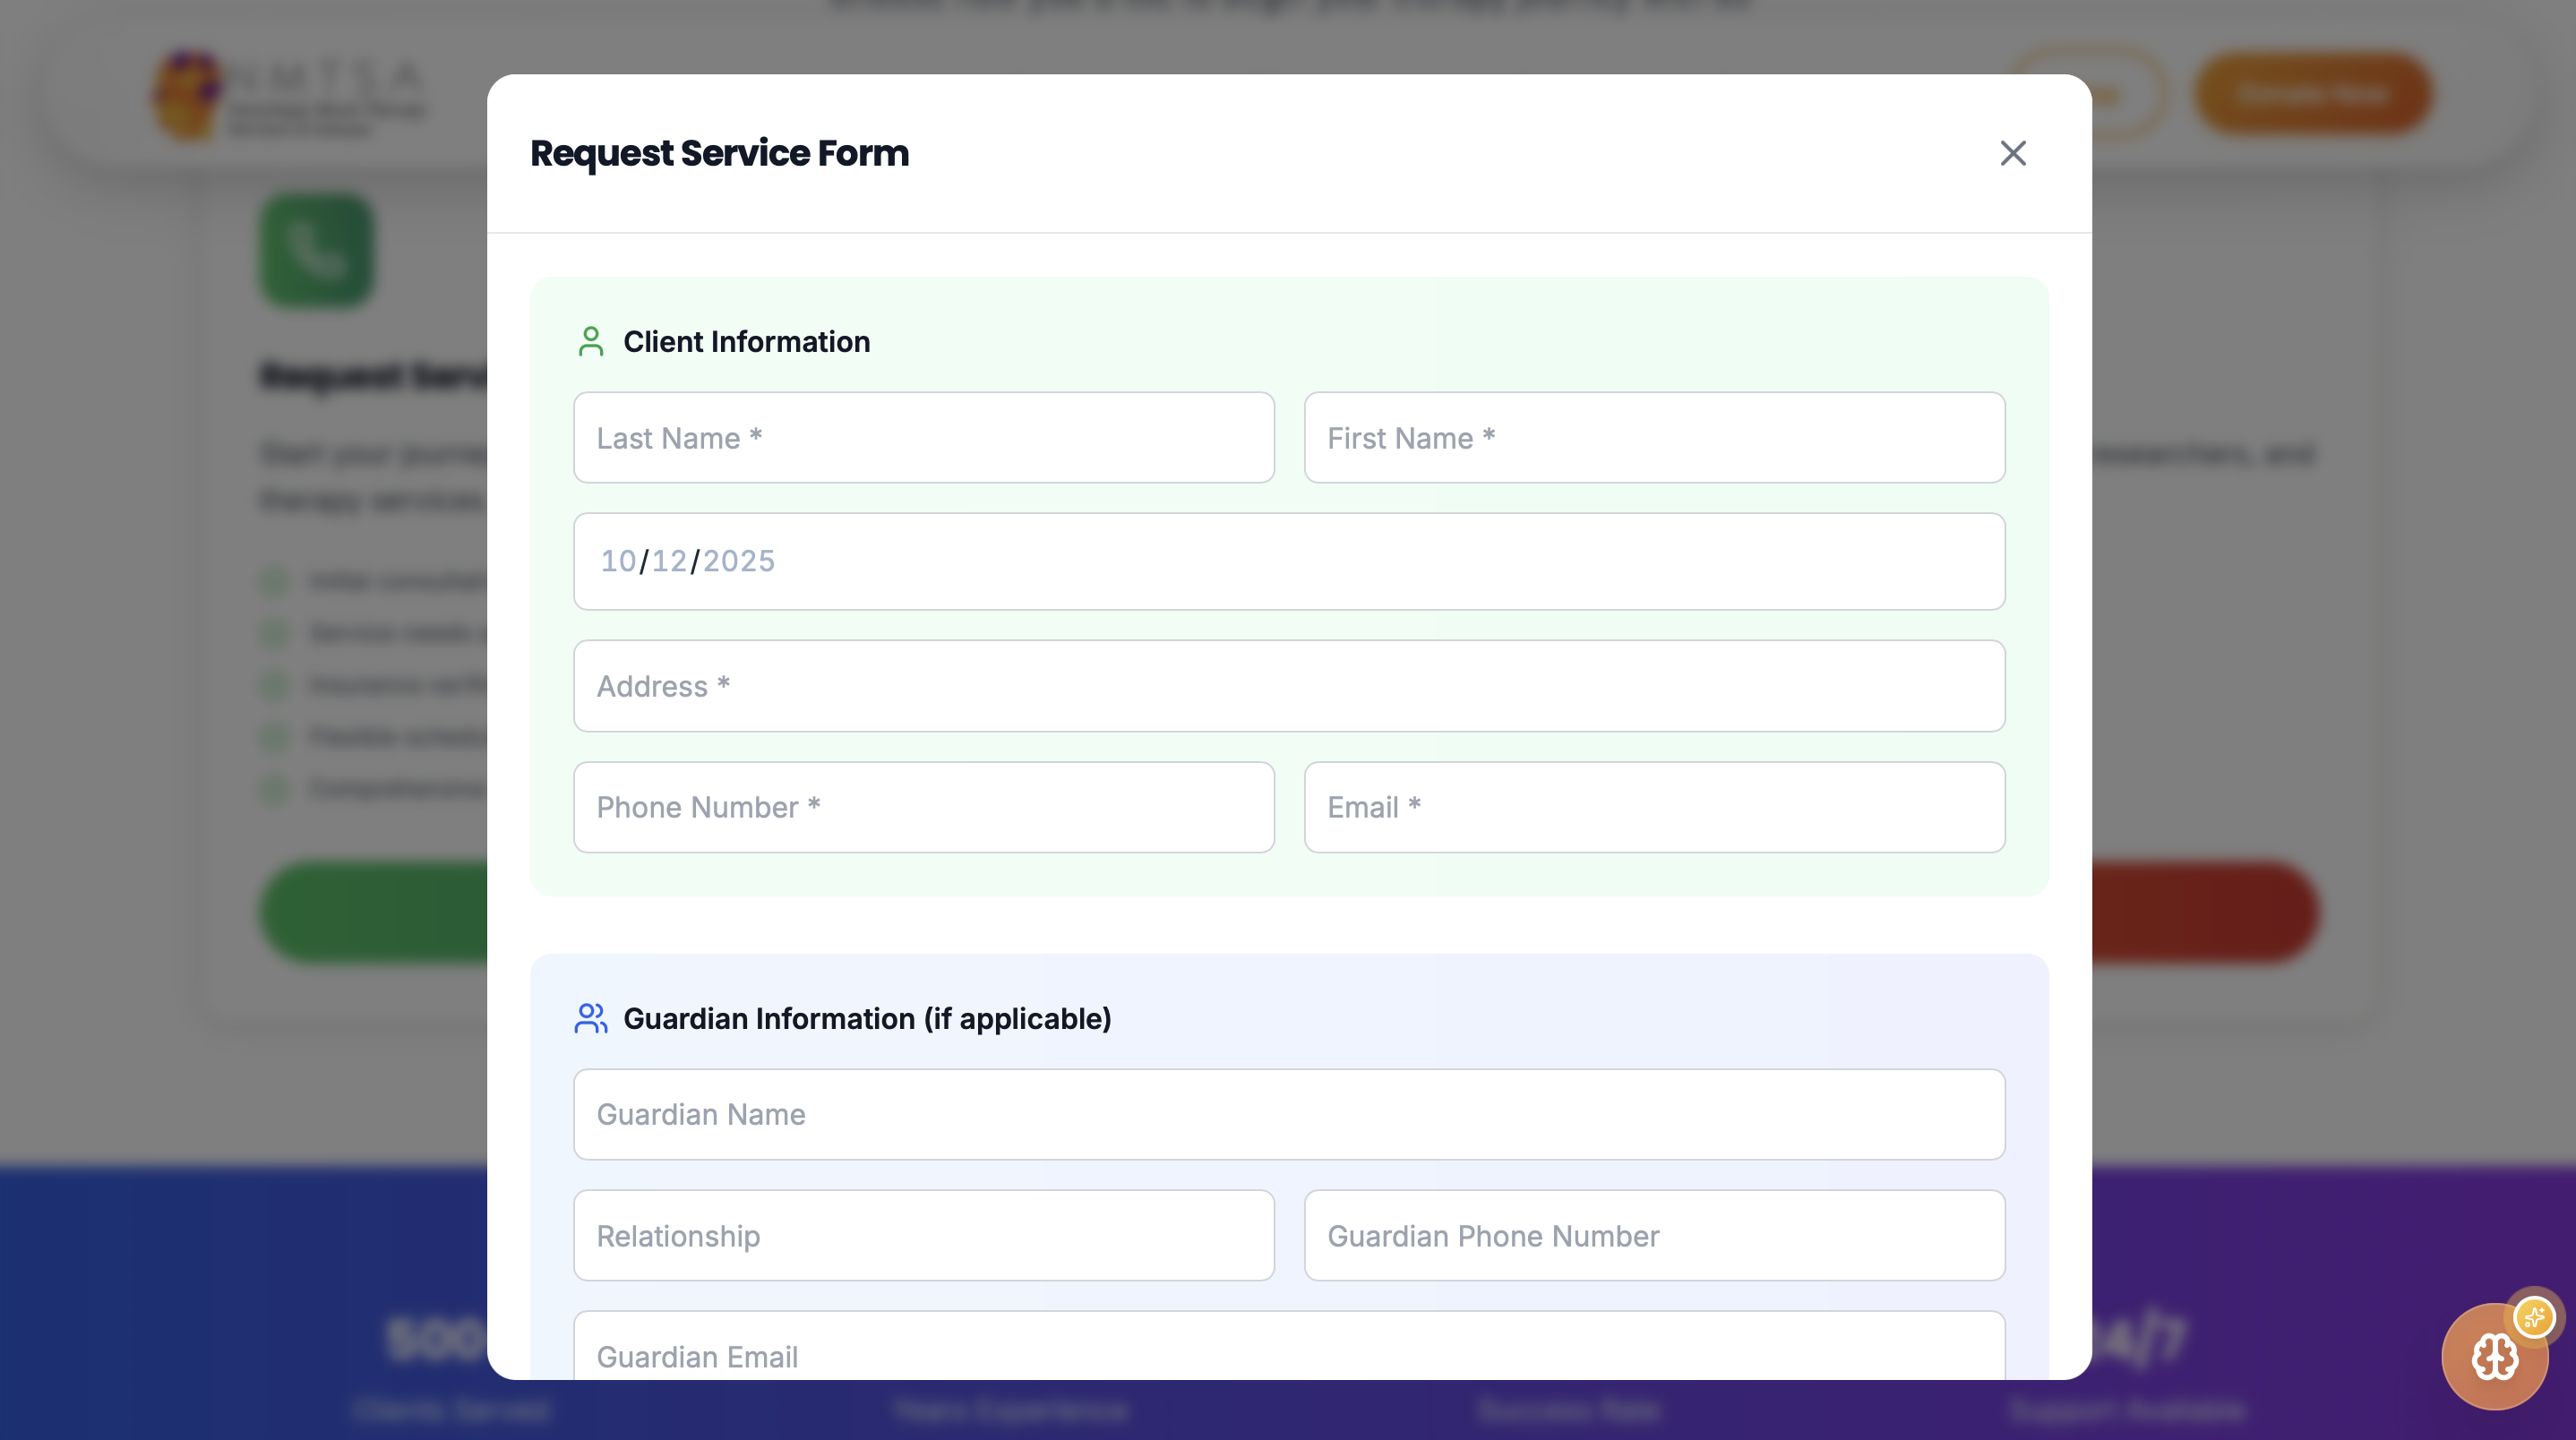
Task: Click the orange Donate button behind modal
Action: tap(2312, 94)
